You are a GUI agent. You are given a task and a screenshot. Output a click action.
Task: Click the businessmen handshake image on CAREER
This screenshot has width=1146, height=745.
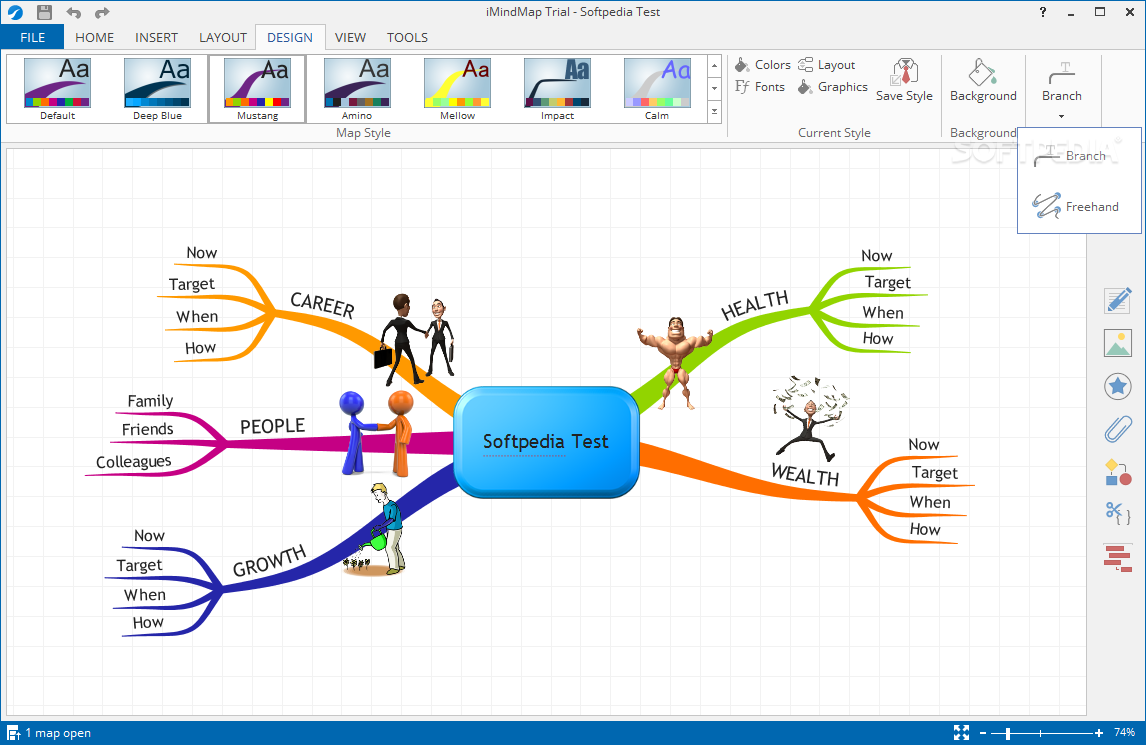point(415,339)
